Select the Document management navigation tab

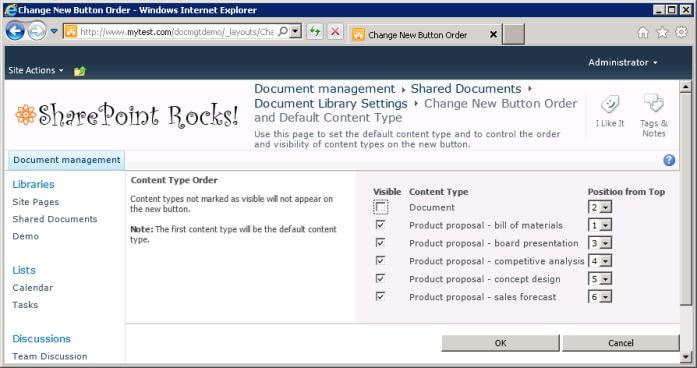67,160
